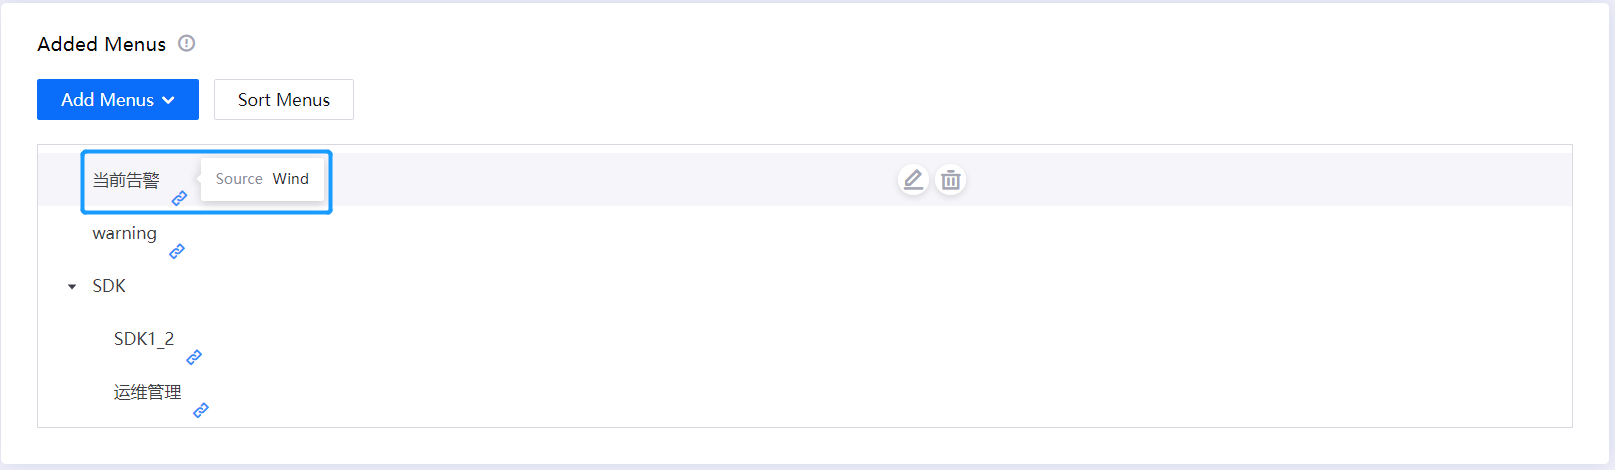This screenshot has width=1615, height=470.
Task: Click the Sort Menus button
Action: pos(284,100)
